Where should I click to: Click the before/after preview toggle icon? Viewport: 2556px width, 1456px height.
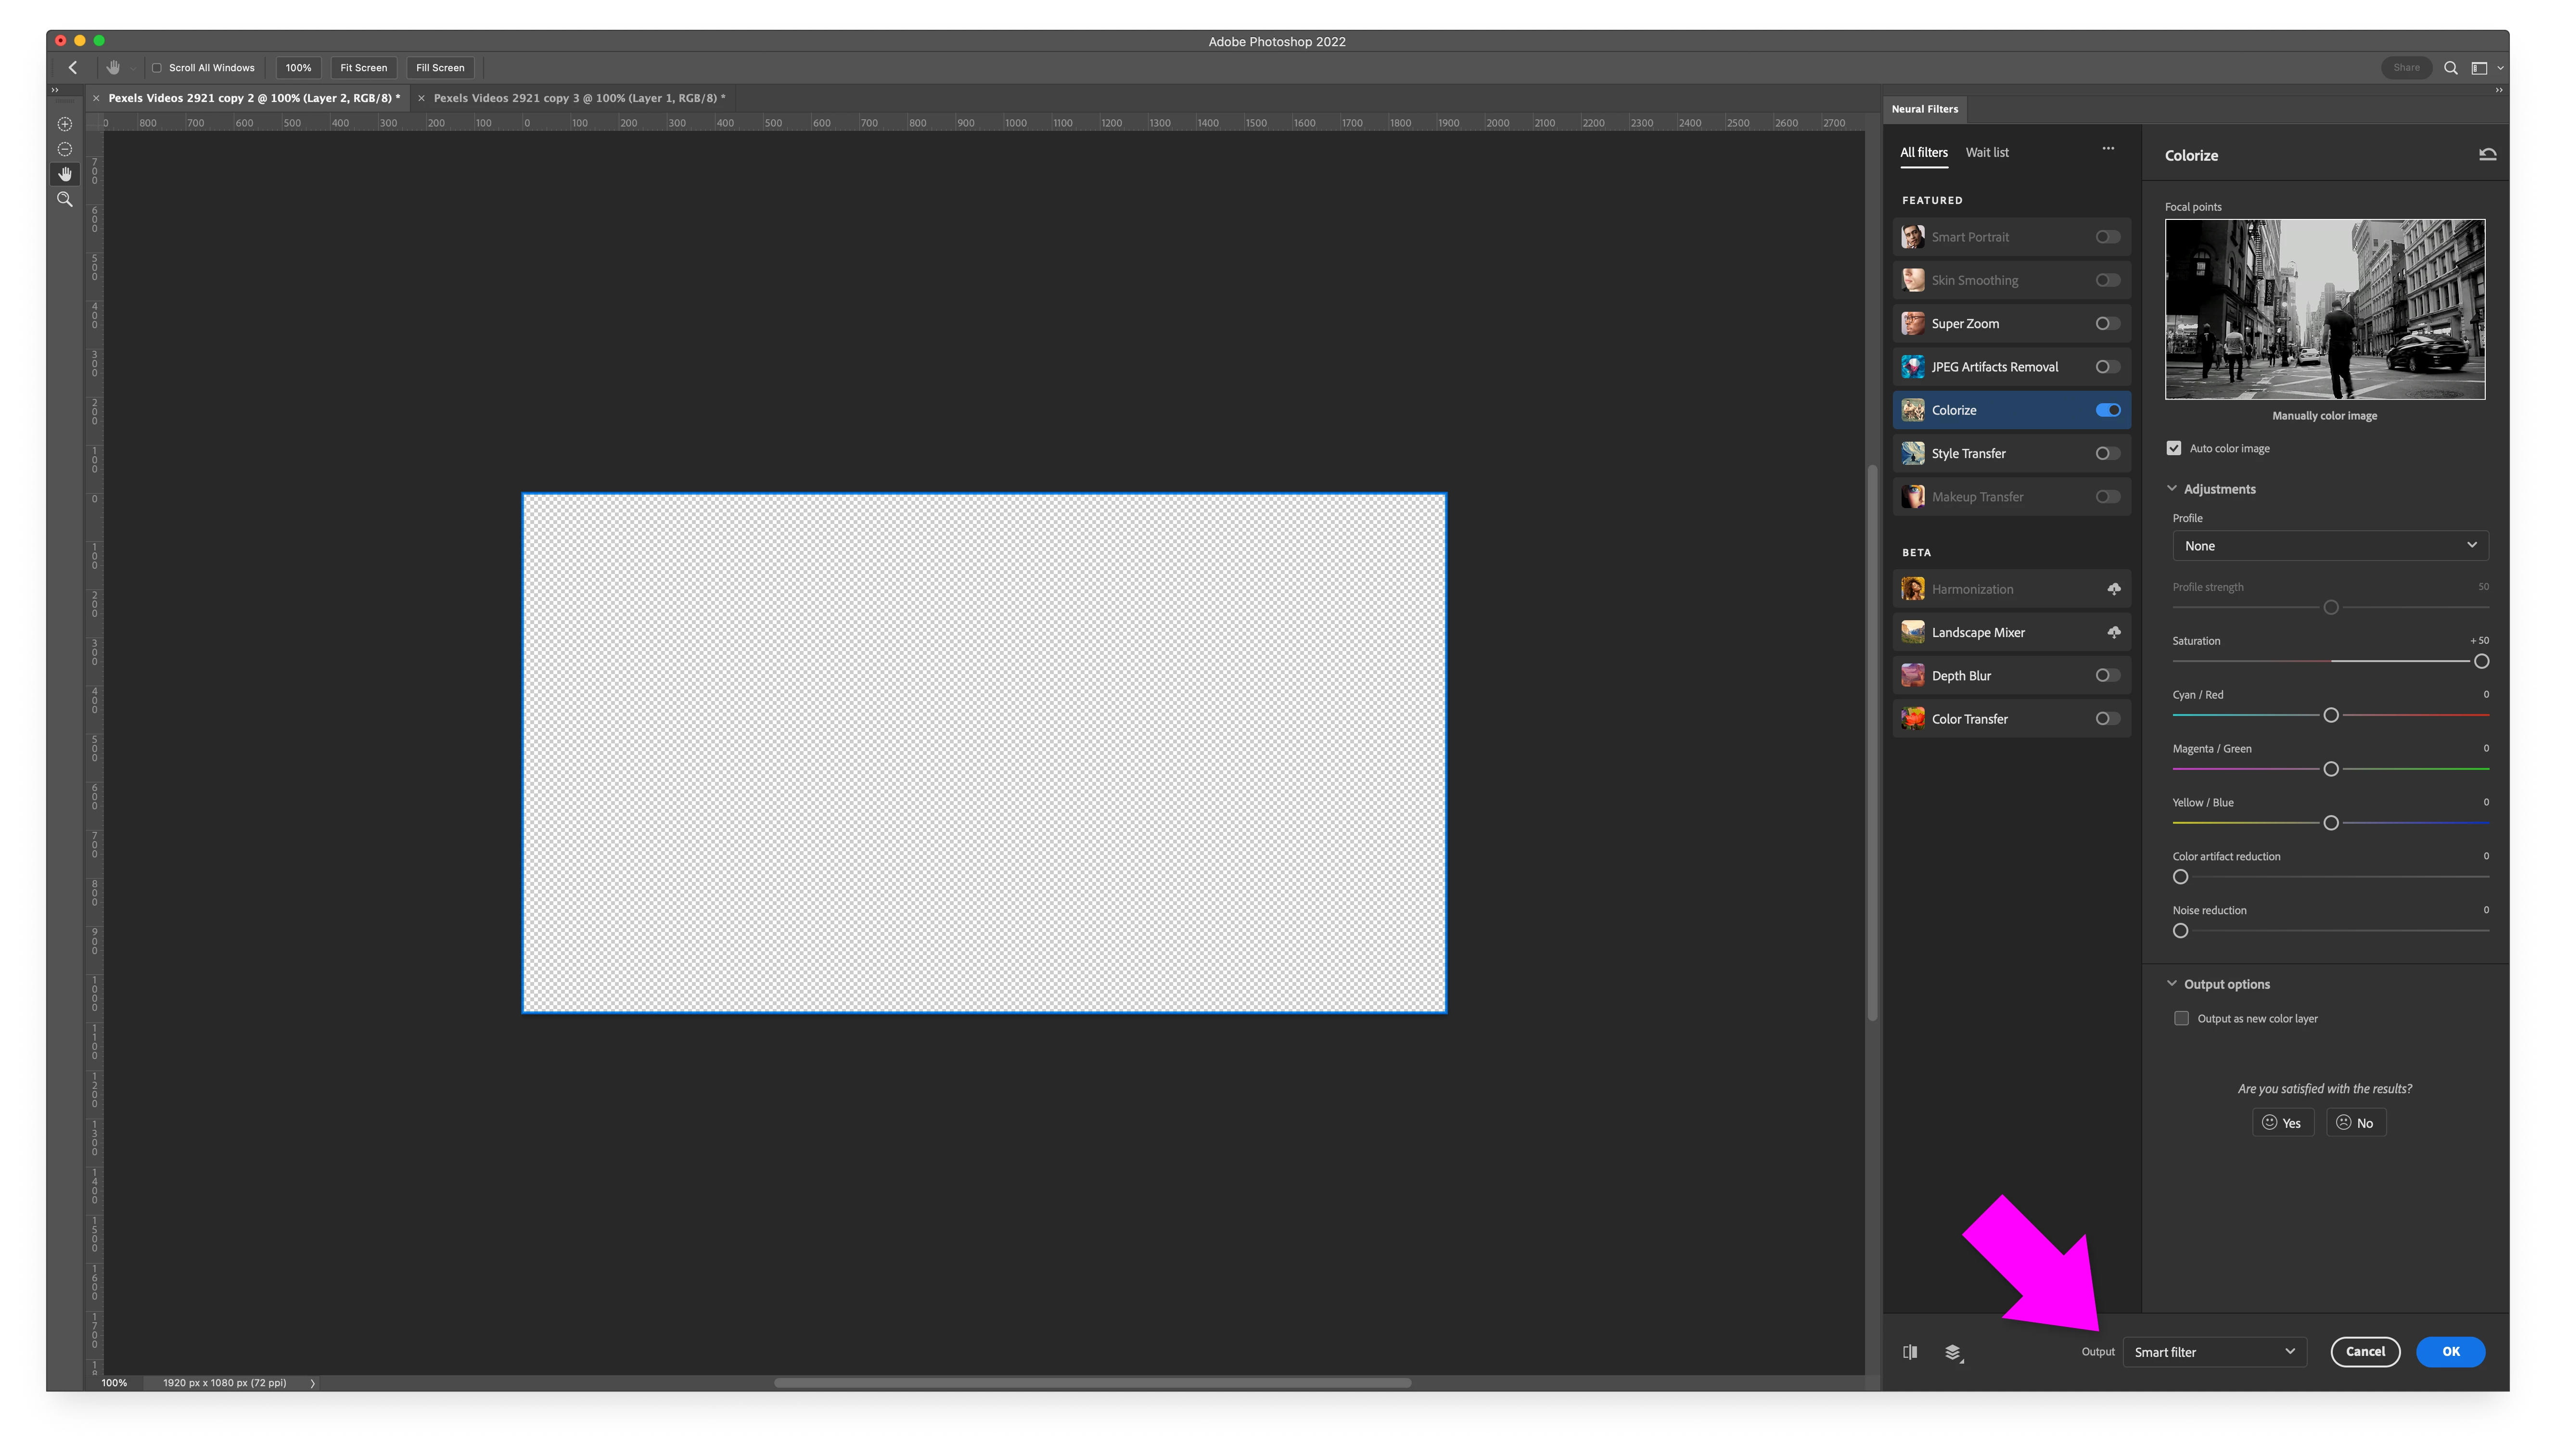(1910, 1352)
